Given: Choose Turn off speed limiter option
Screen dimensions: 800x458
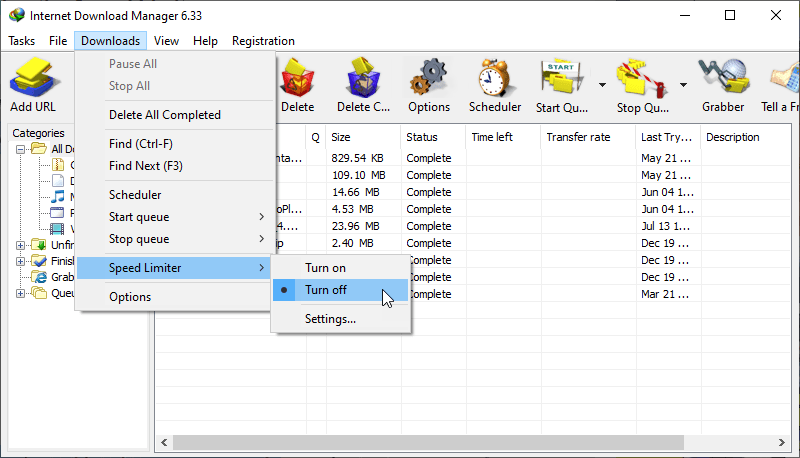Looking at the screenshot, I should click(340, 290).
